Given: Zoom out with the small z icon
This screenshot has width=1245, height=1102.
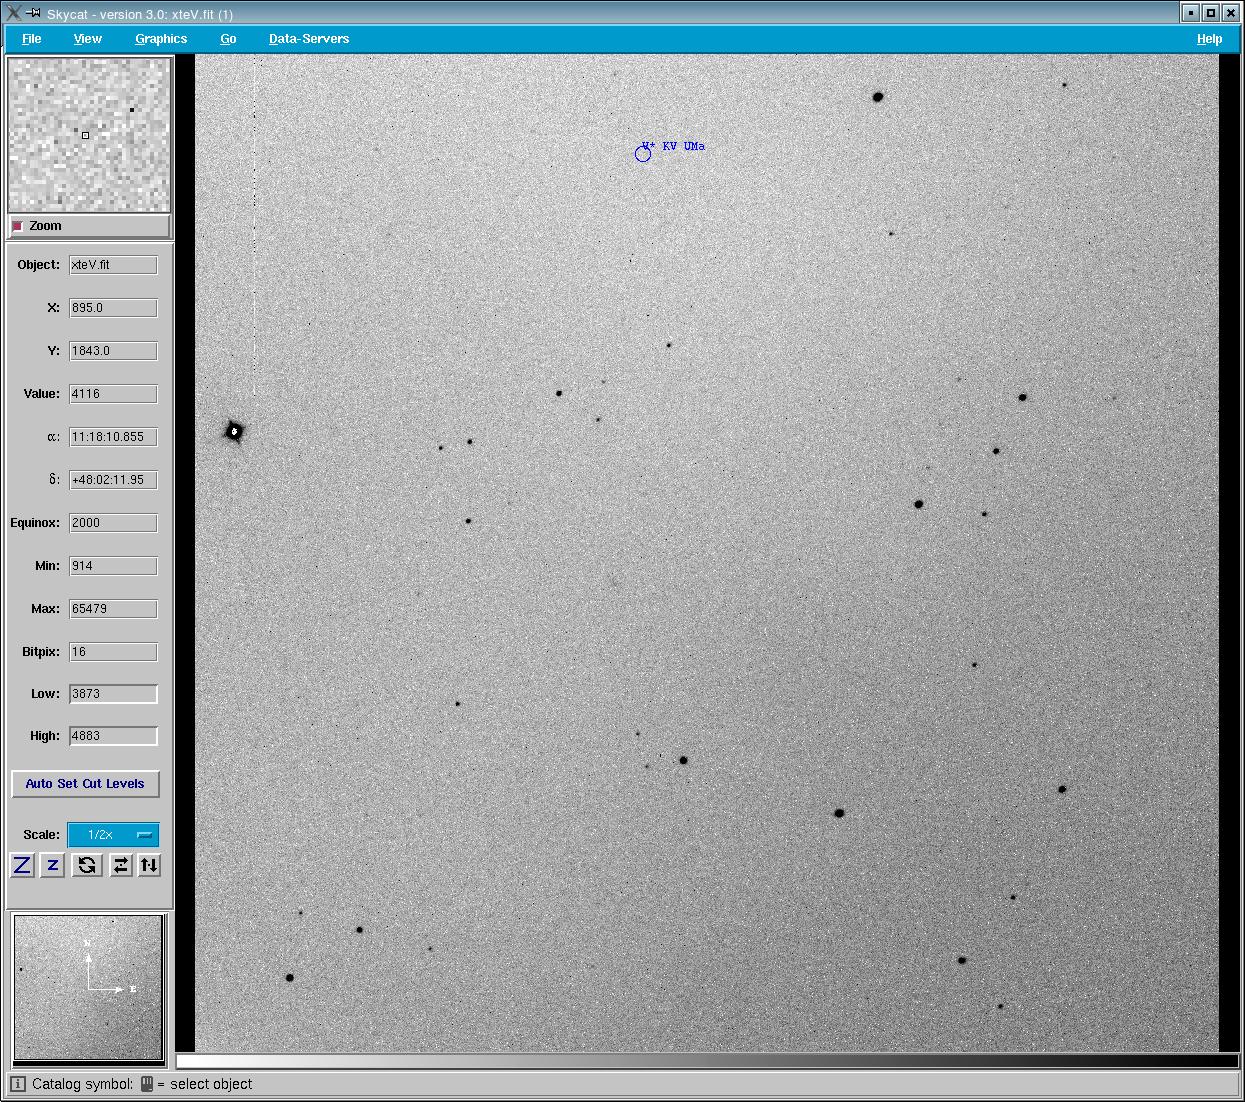Looking at the screenshot, I should 53,866.
